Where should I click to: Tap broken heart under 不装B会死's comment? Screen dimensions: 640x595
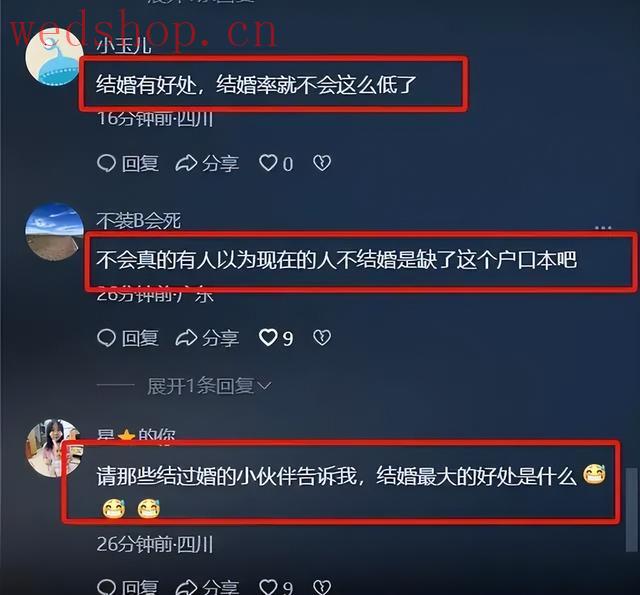click(322, 338)
